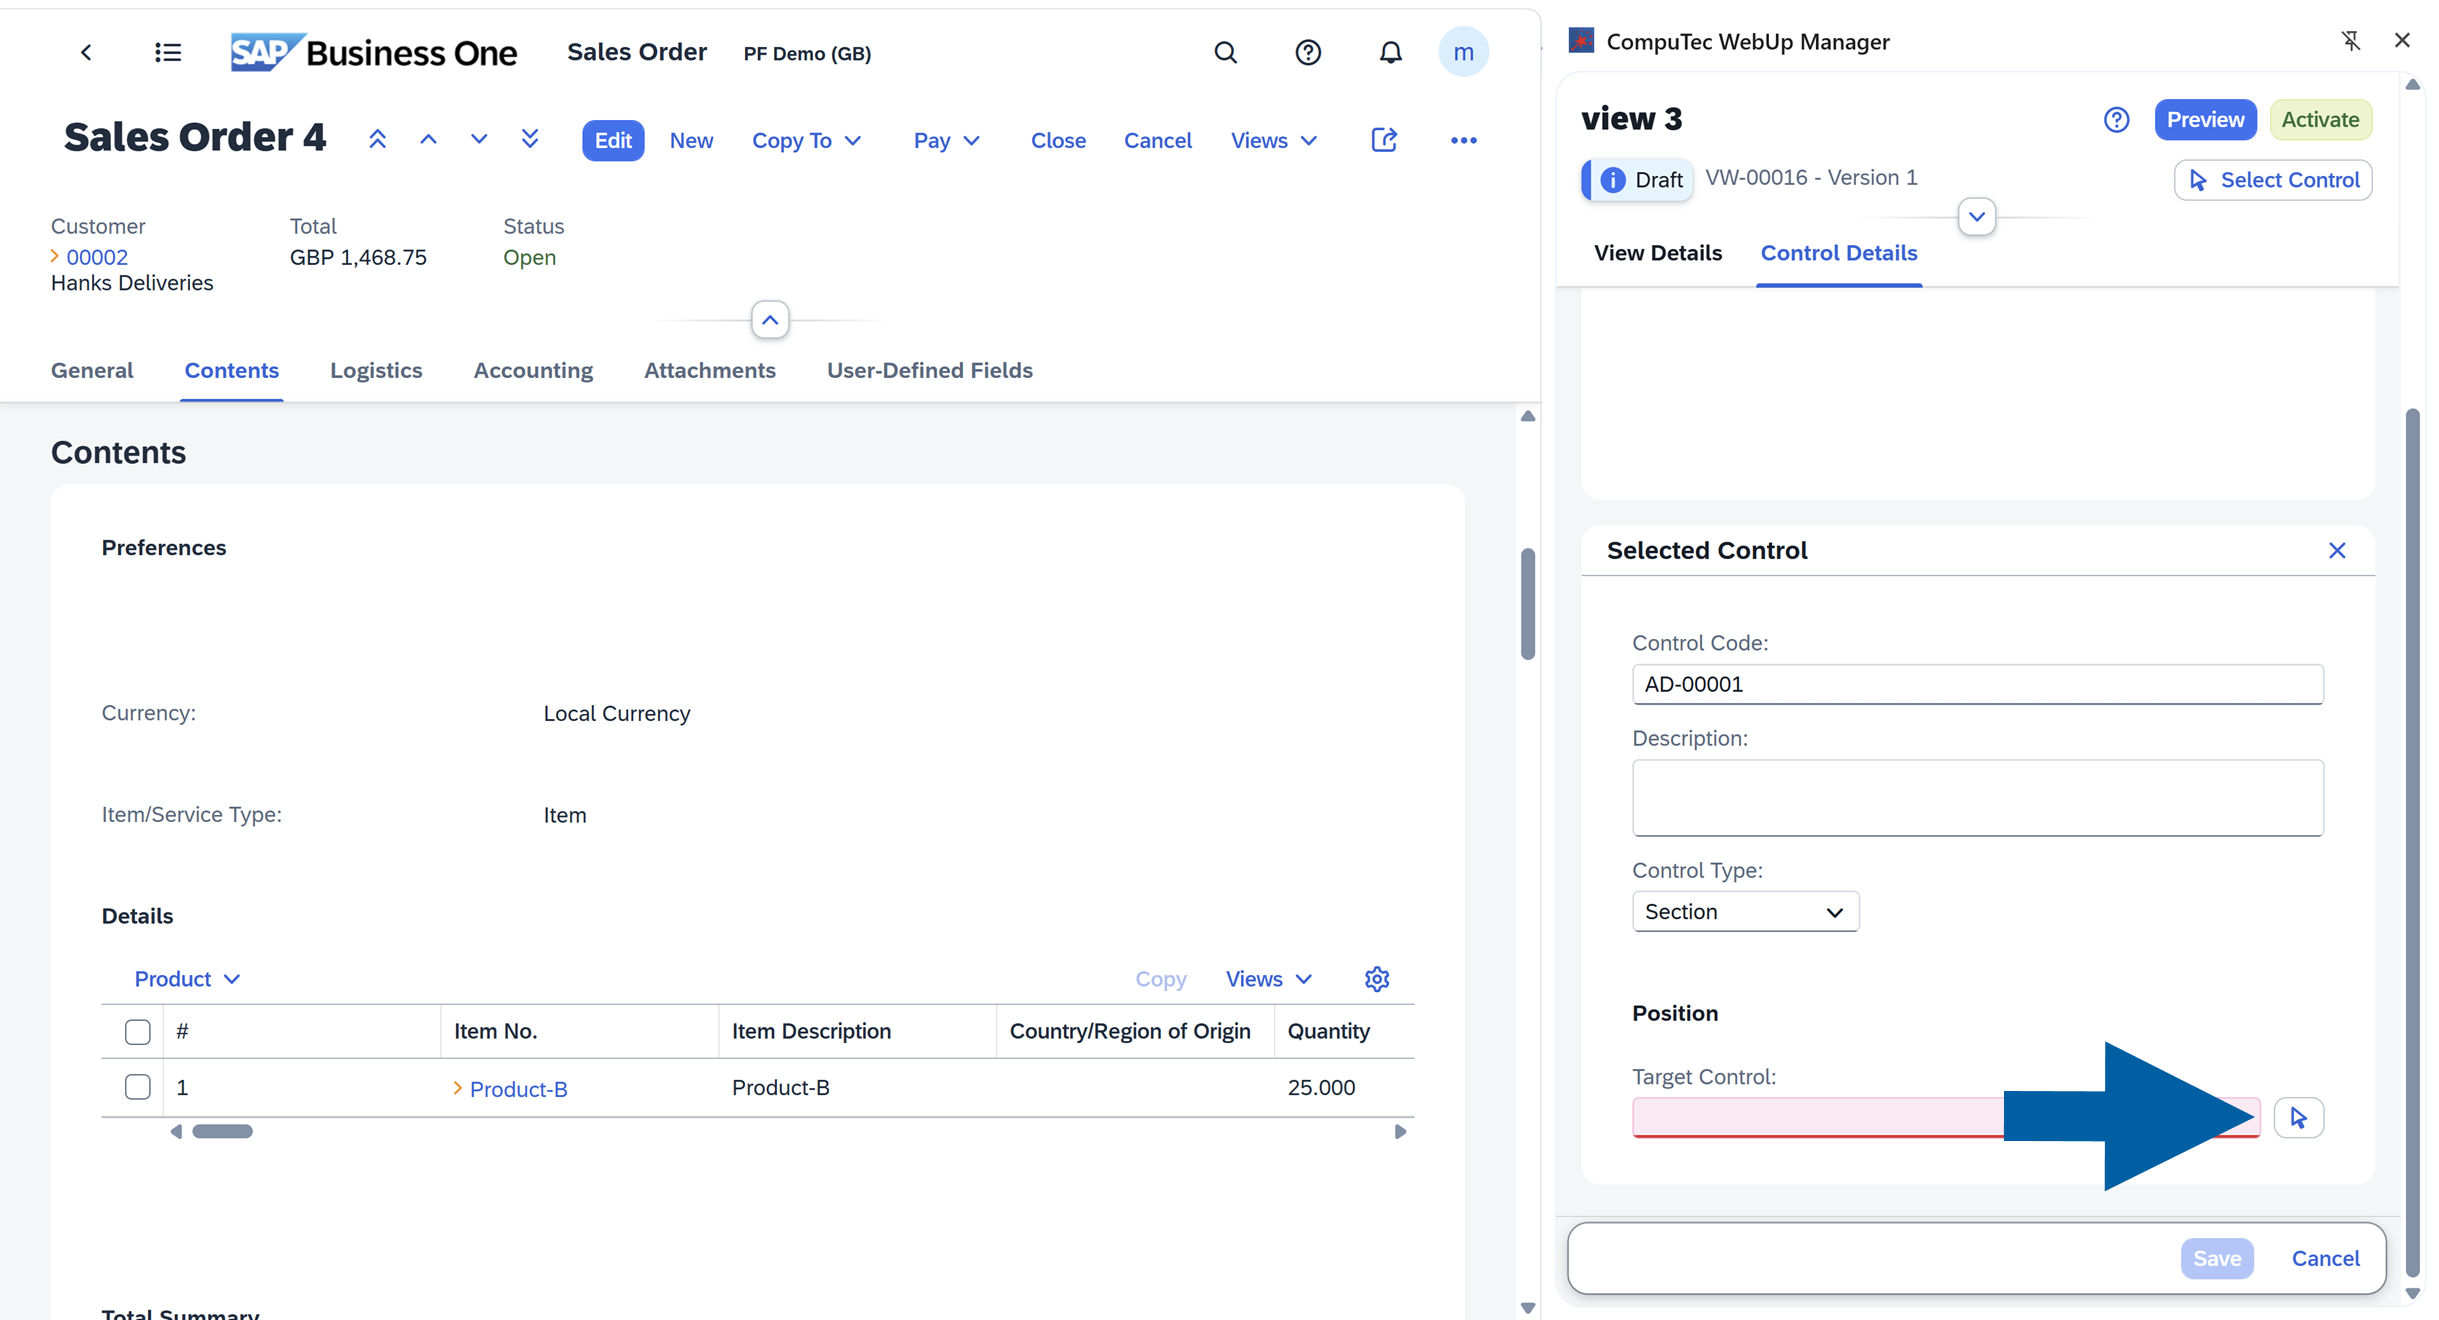The image size is (2439, 1320).
Task: Open table settings gear in Details
Action: coord(1377,979)
